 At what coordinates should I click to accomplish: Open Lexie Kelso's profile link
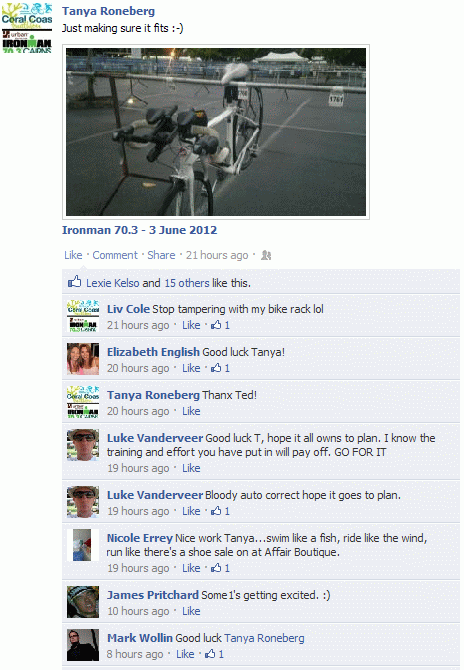(x=113, y=283)
